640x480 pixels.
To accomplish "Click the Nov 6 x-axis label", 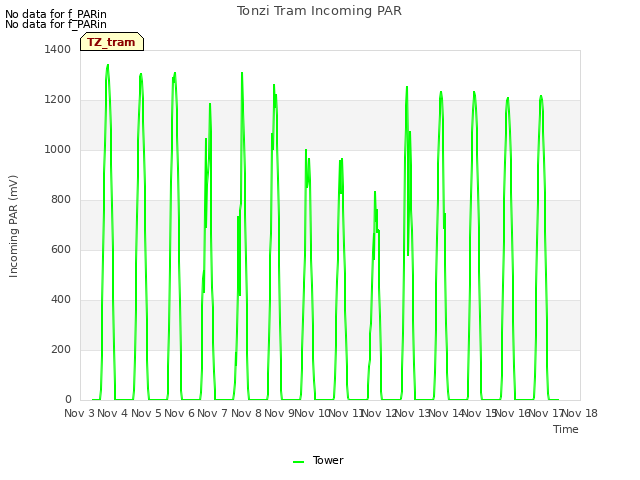I will click(x=180, y=413).
